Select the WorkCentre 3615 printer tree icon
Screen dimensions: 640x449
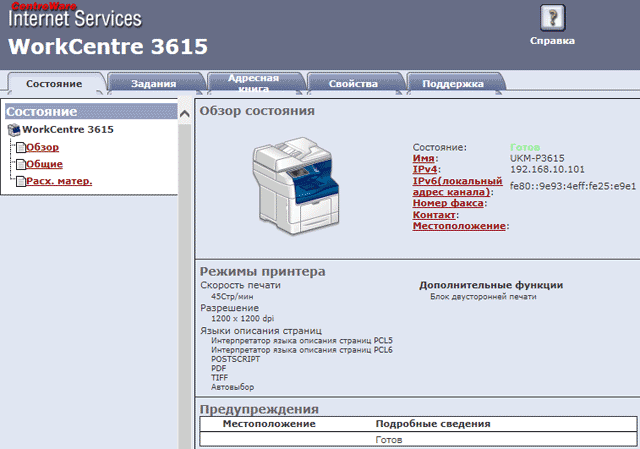tap(14, 130)
